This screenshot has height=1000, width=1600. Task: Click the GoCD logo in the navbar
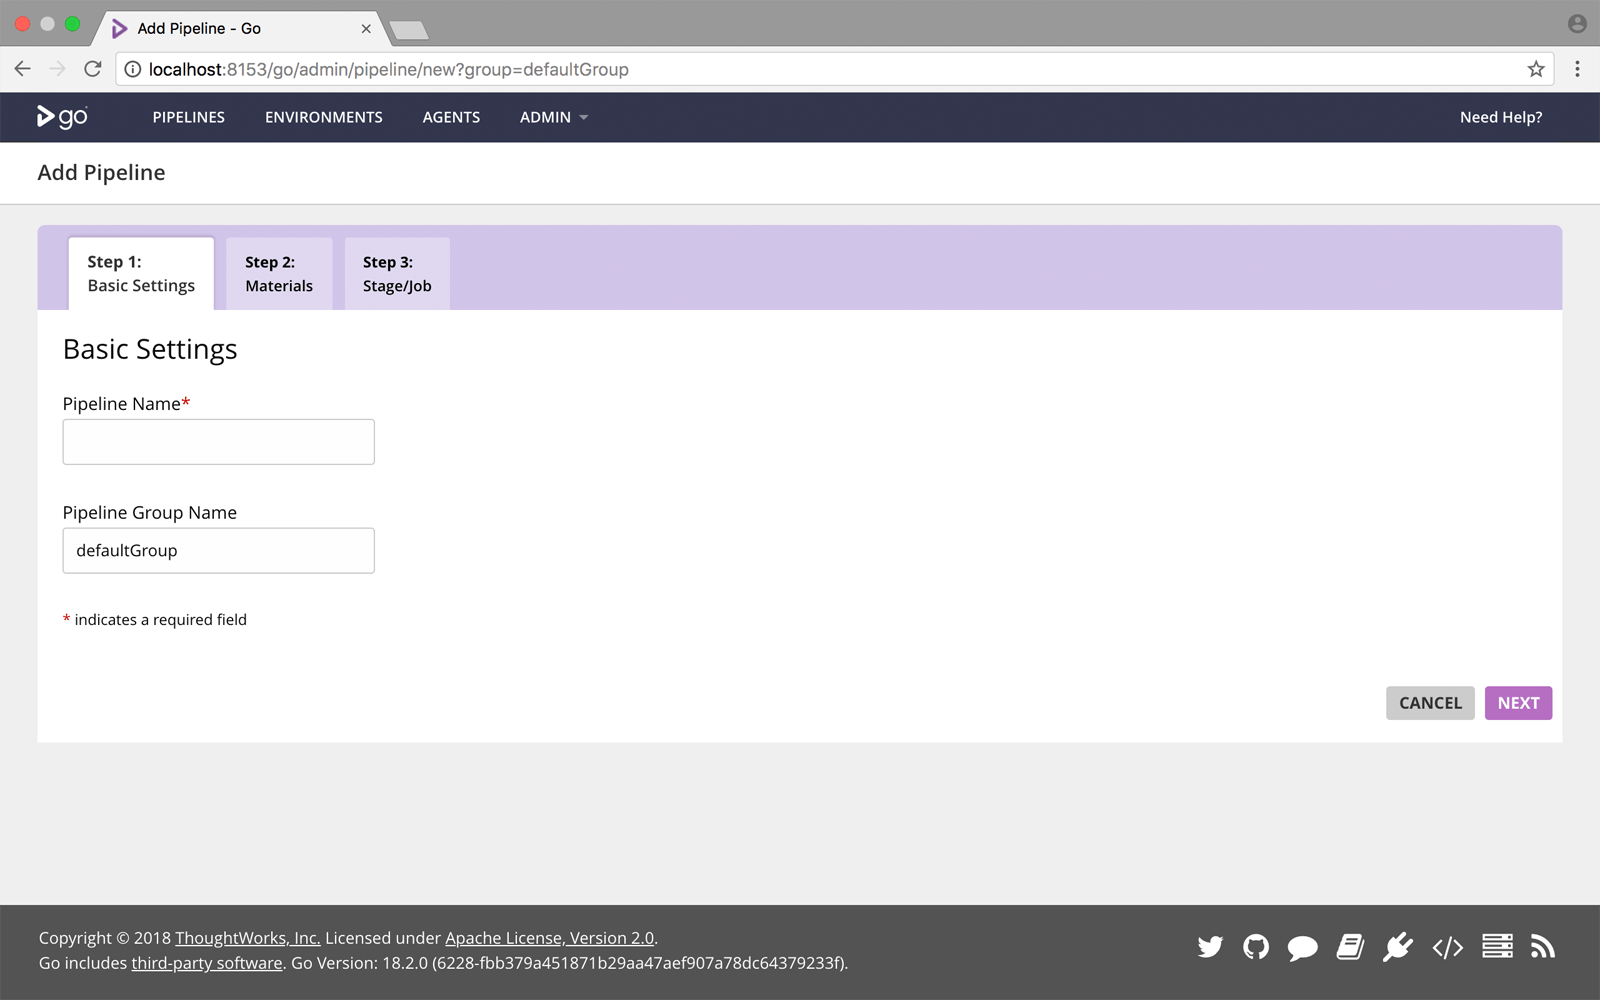click(62, 117)
